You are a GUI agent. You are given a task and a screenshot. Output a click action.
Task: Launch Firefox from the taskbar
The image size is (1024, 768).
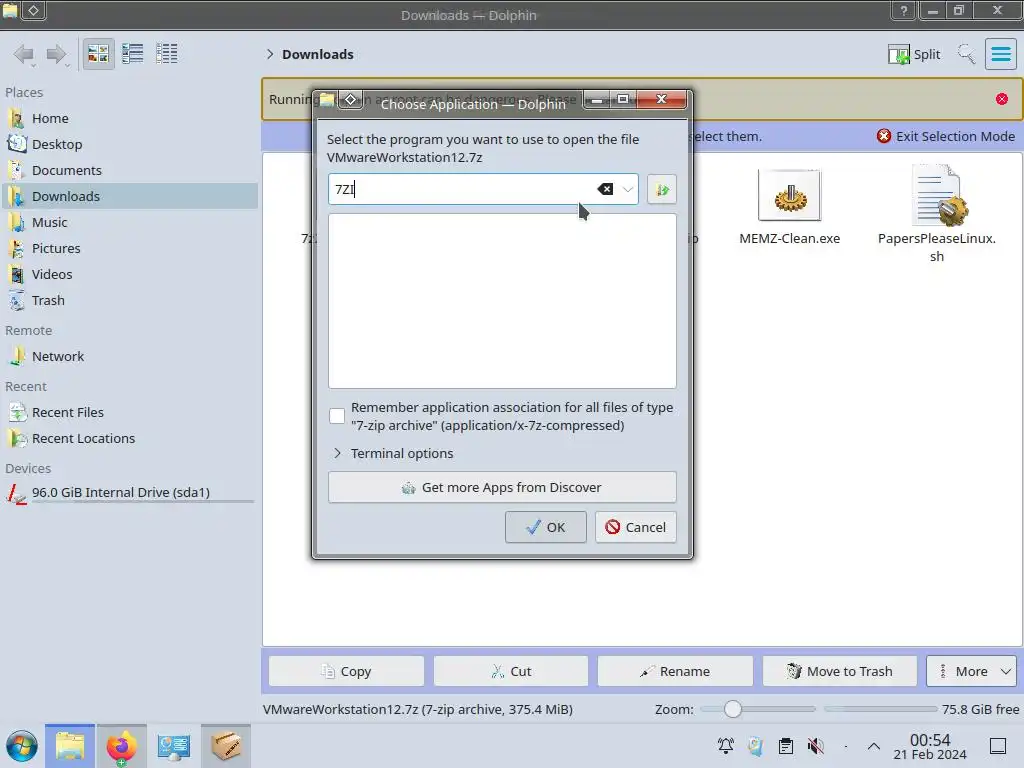click(x=121, y=746)
